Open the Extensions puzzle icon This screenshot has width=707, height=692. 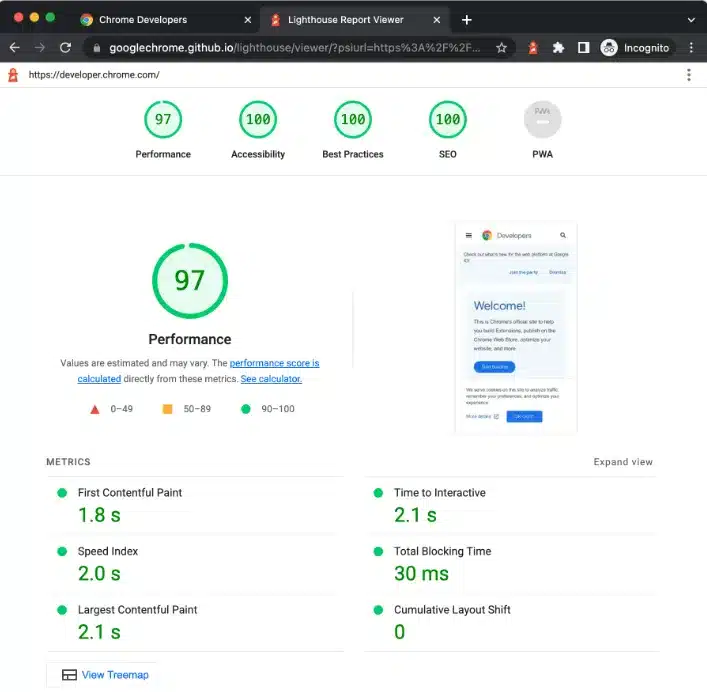pyautogui.click(x=559, y=47)
